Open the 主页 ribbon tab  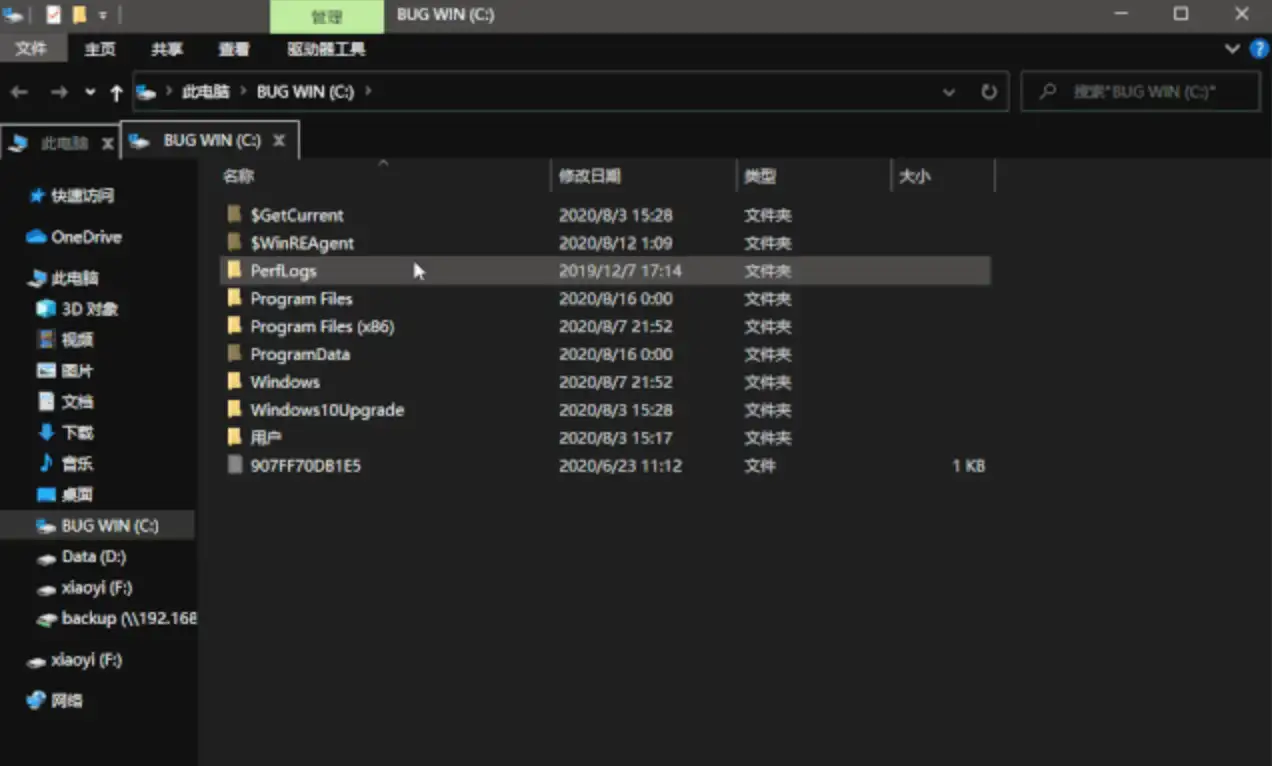tap(100, 49)
